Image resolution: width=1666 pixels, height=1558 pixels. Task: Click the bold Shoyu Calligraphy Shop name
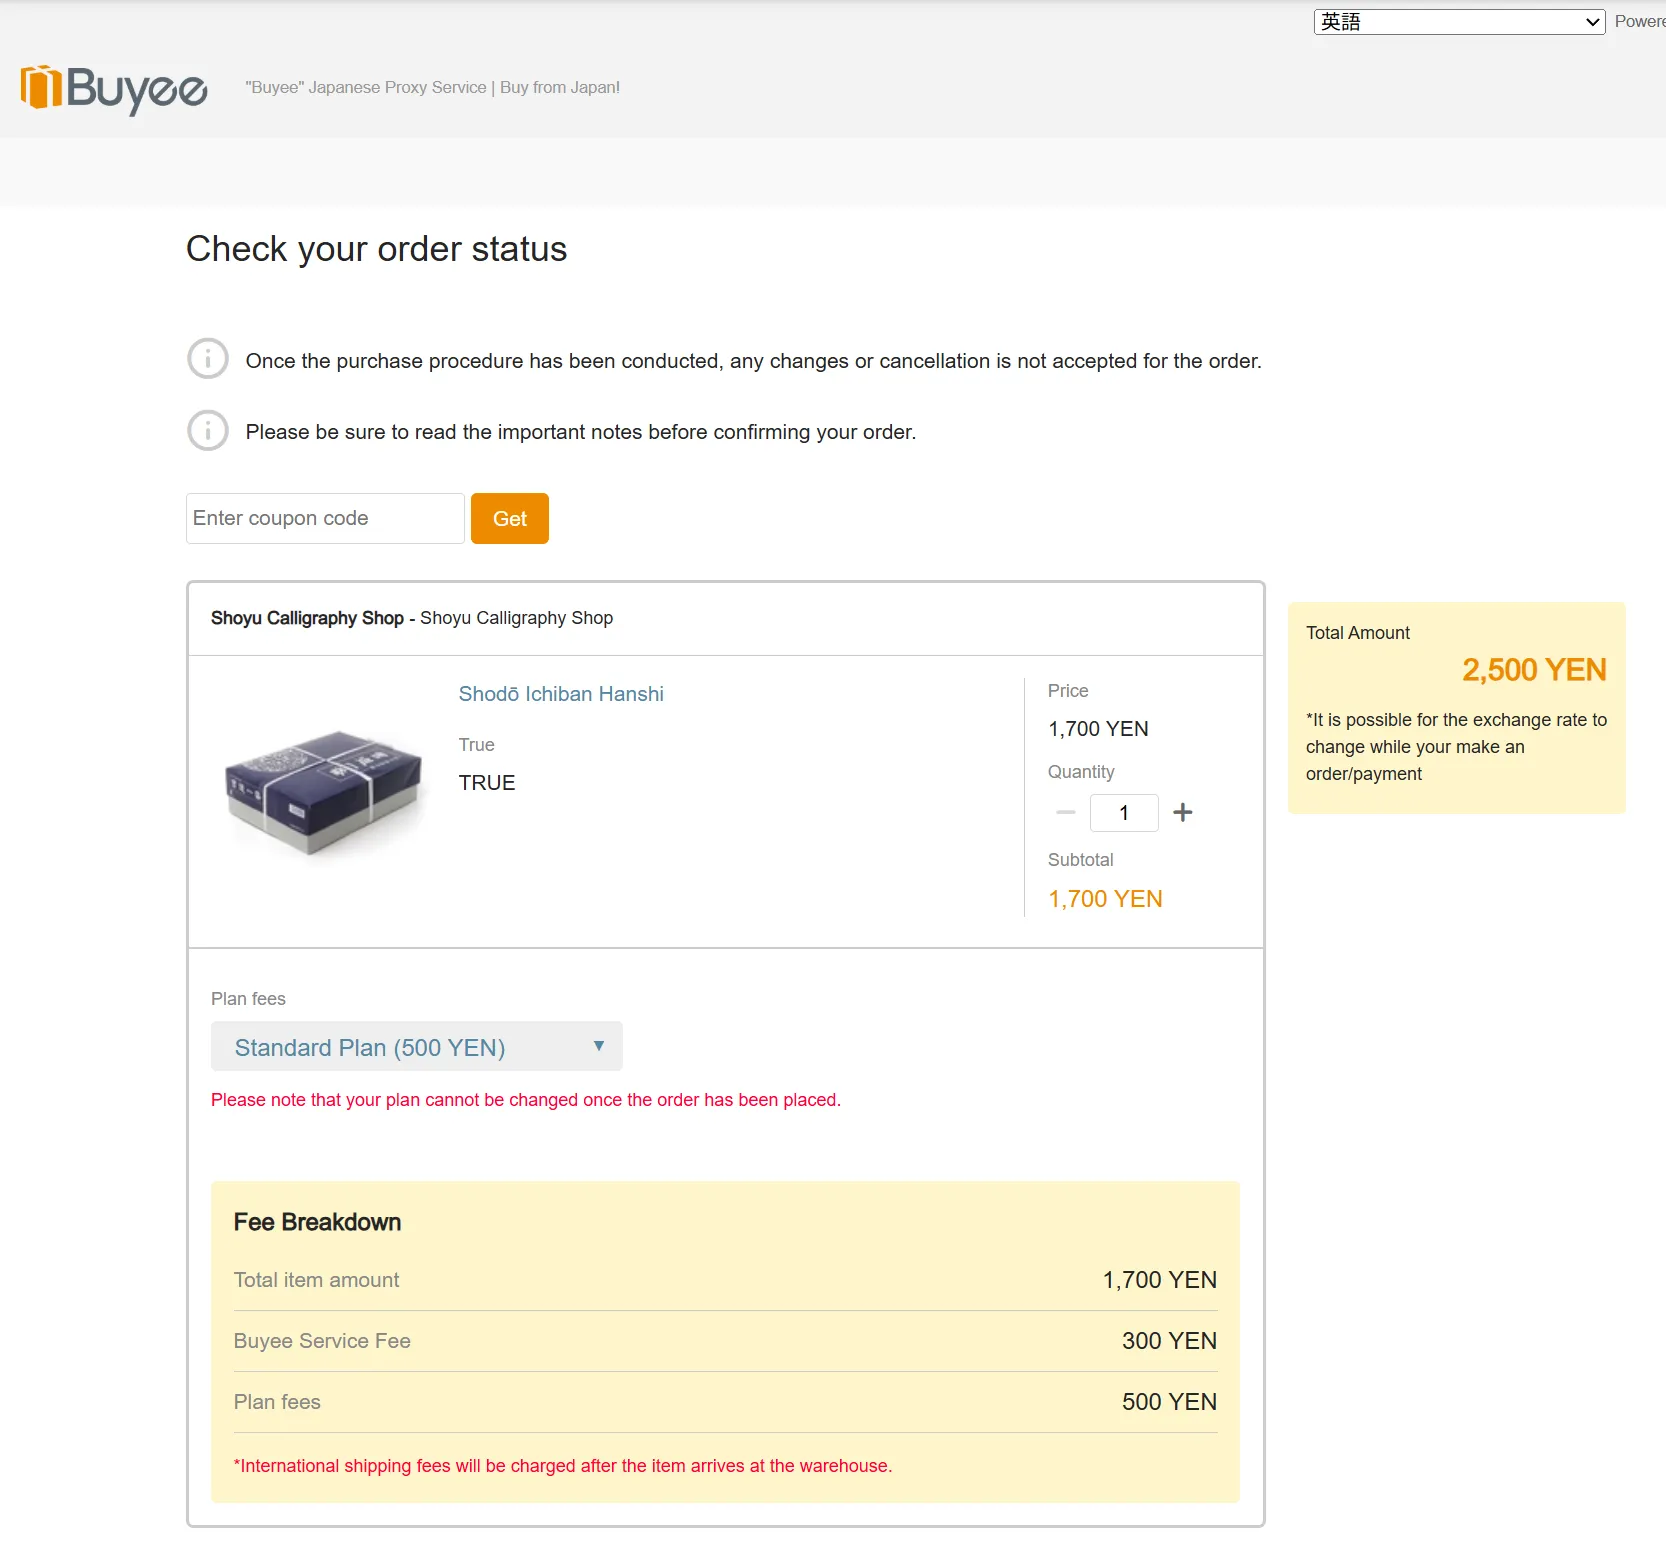(307, 618)
